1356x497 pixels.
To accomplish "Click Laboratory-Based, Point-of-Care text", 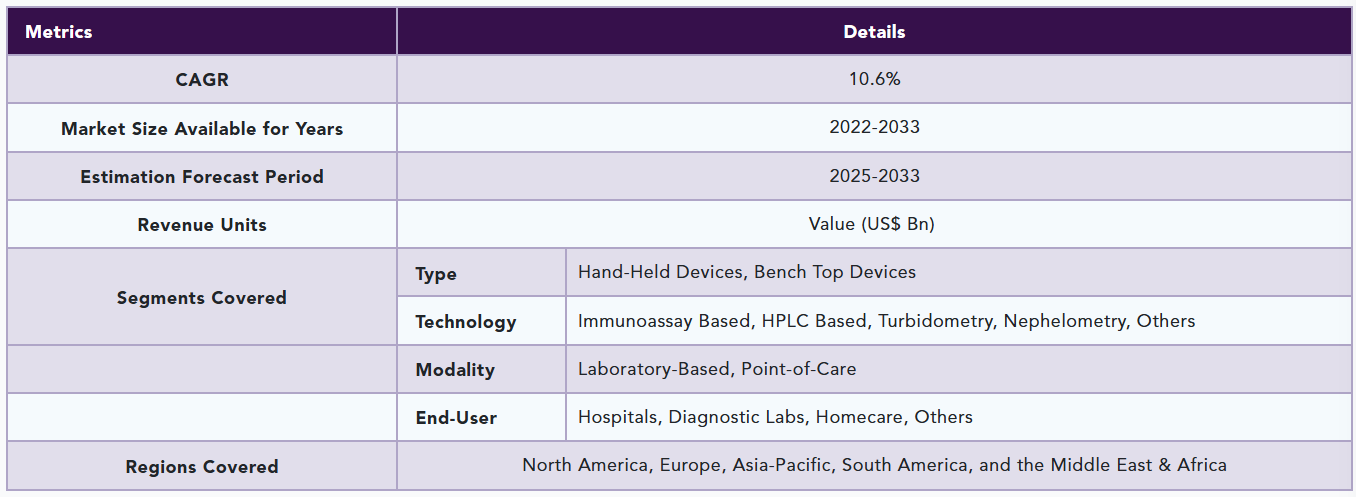I will pos(717,369).
